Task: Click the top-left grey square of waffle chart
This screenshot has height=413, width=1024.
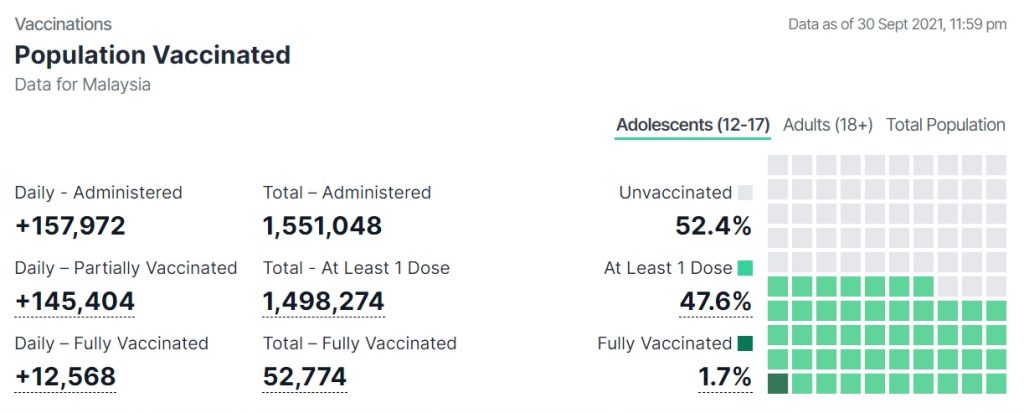Action: pos(778,164)
